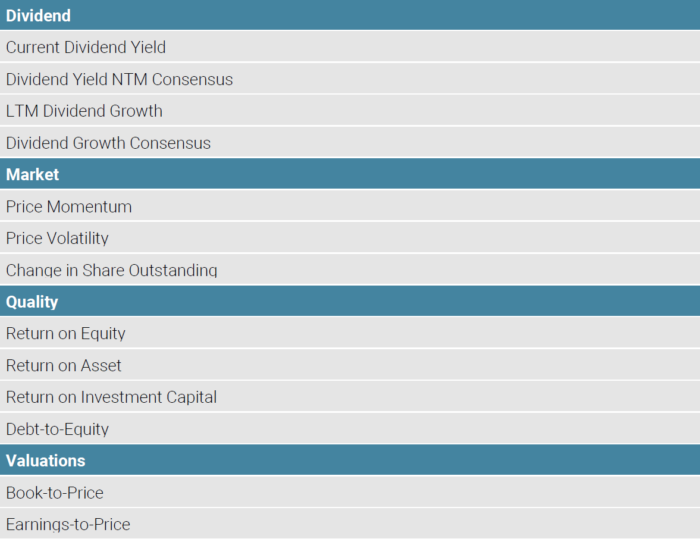Viewport: 700px width, 539px height.
Task: Collapse the Dividend section header
Action: tap(39, 15)
